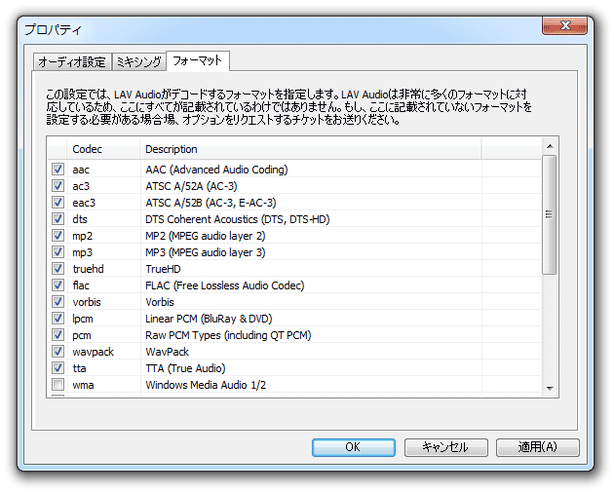Click the scrollbar up arrow
The image size is (614, 493).
549,146
